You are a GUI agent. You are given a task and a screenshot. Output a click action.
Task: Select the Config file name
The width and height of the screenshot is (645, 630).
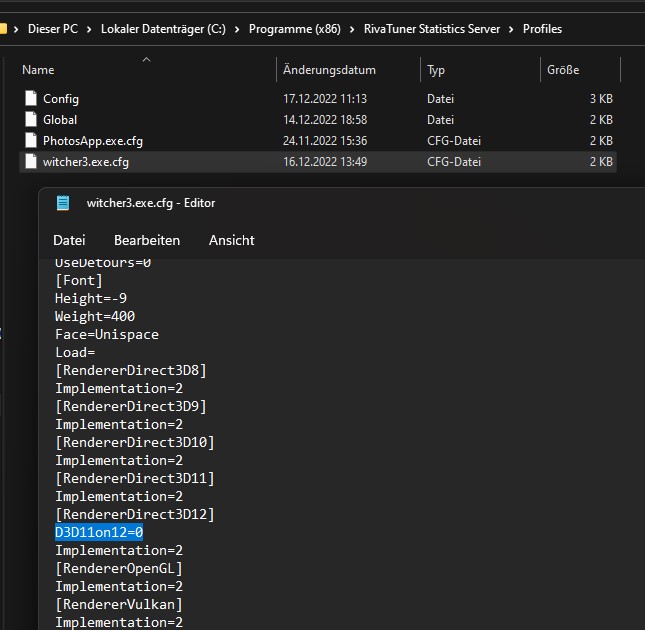click(61, 99)
